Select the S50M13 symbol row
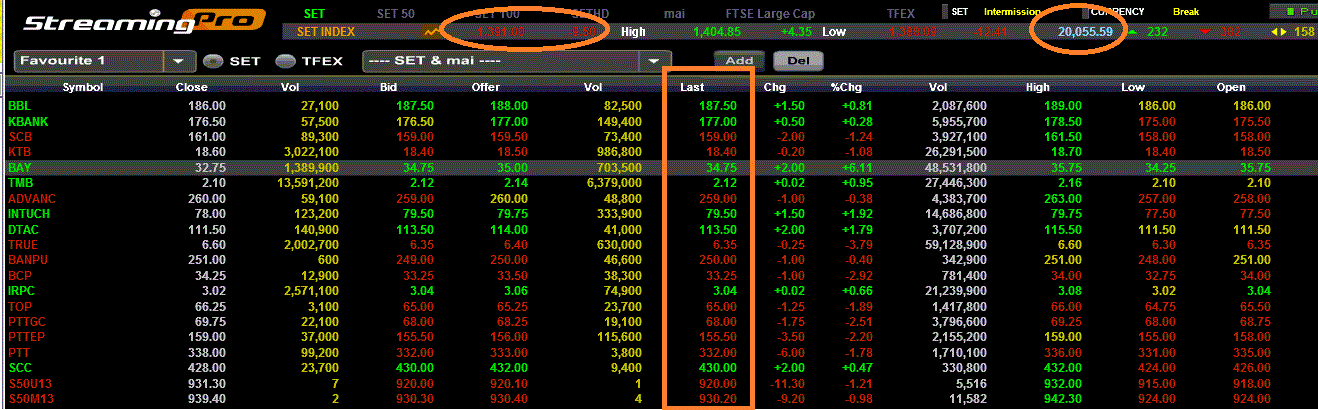1318x410 pixels. [659, 400]
